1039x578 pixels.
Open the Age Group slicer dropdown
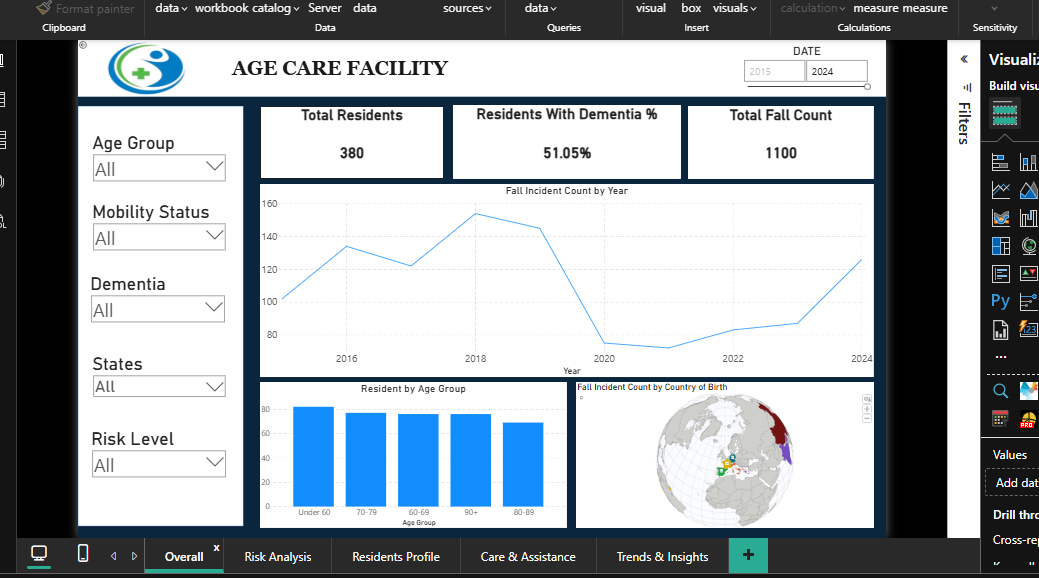tap(213, 167)
